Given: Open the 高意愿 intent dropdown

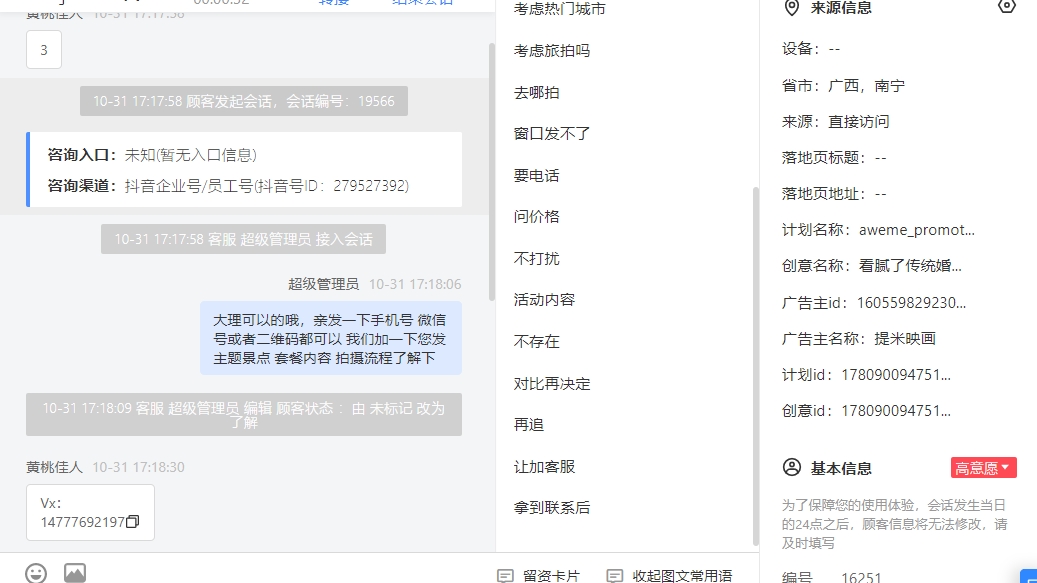Looking at the screenshot, I should [983, 467].
